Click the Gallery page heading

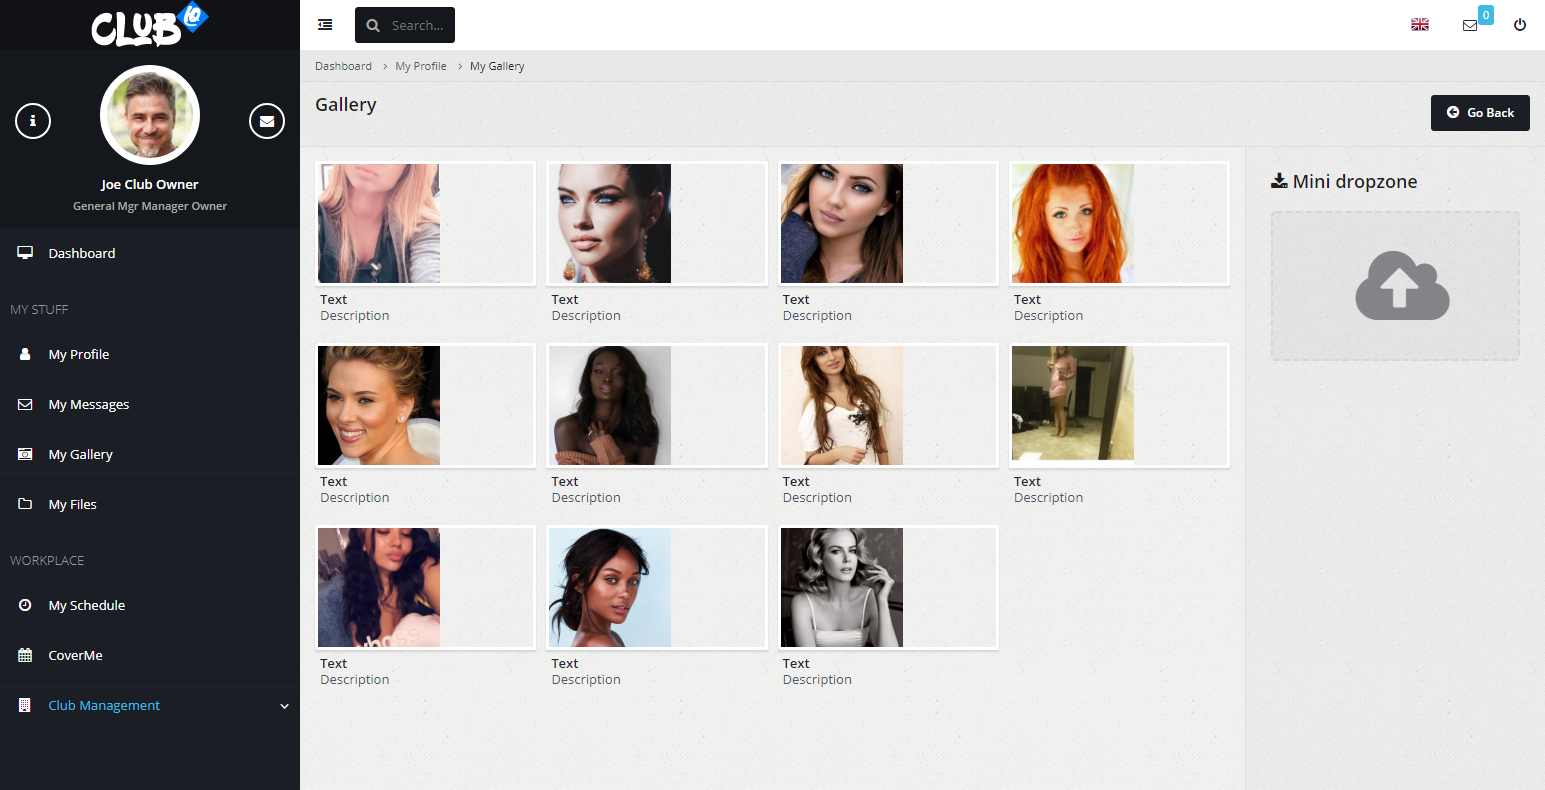click(x=346, y=105)
